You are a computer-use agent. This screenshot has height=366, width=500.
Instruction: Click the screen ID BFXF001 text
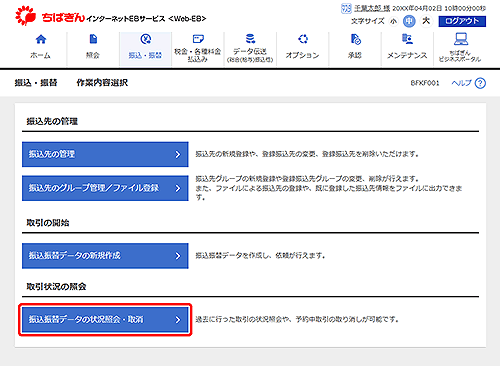pyautogui.click(x=425, y=83)
